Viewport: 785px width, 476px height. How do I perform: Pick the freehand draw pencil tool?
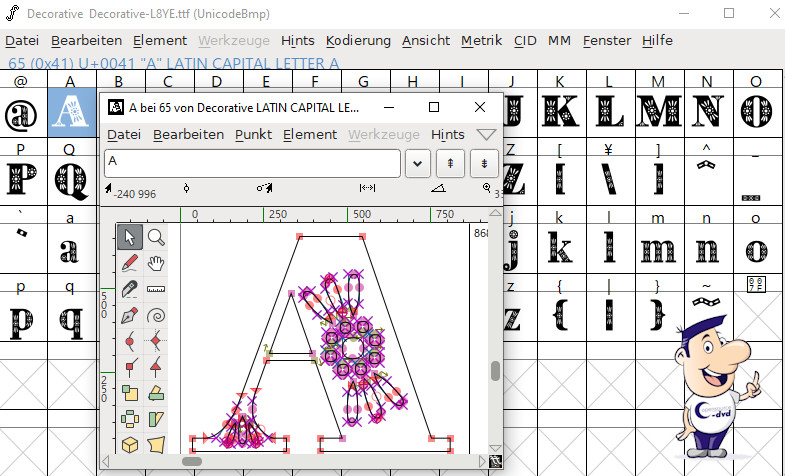(130, 263)
